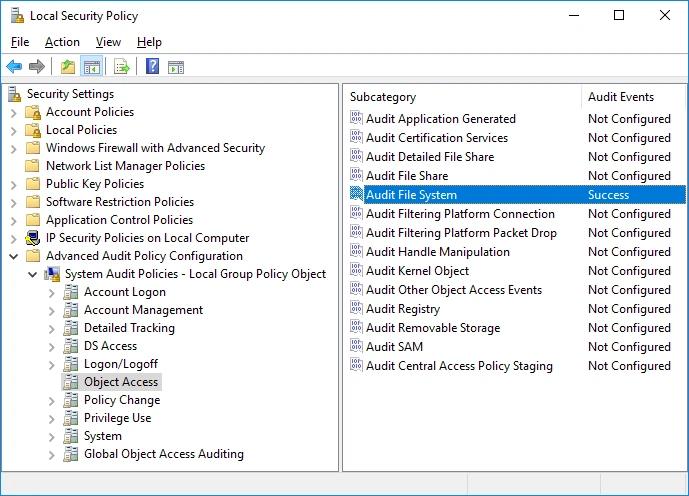The image size is (689, 496).
Task: Expand the Account Policies node
Action: [x=14, y=112]
